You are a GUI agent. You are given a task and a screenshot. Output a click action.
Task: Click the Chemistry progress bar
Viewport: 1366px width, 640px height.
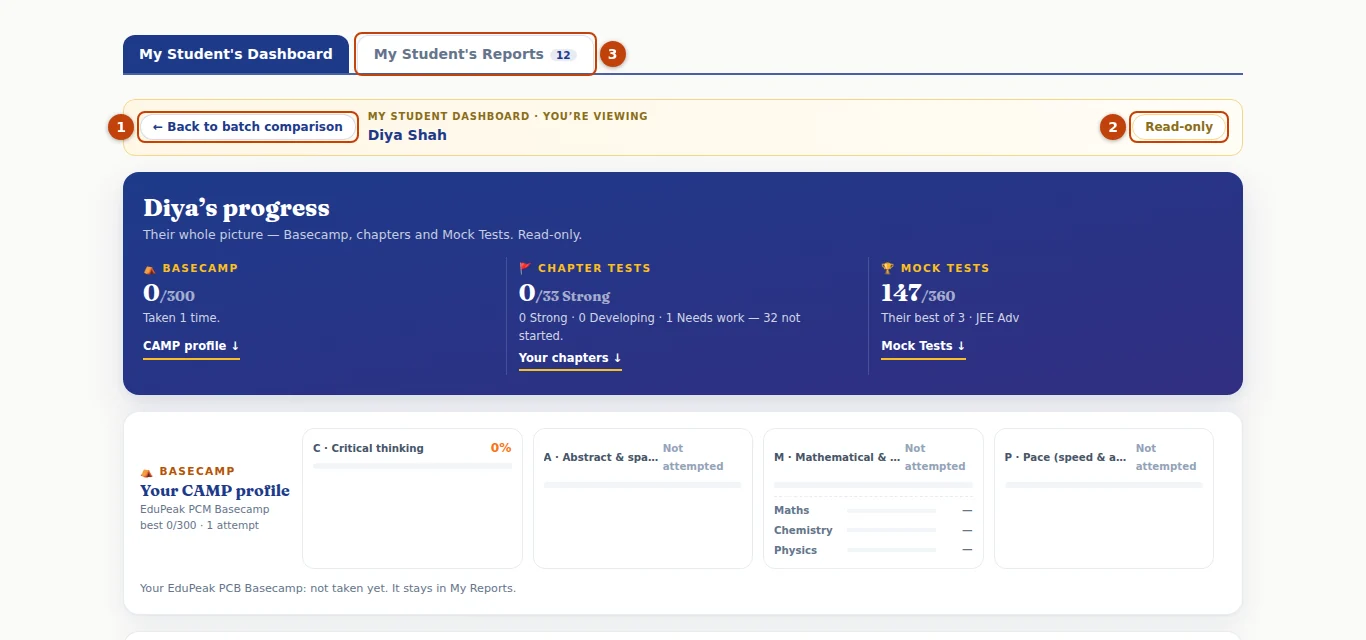[x=891, y=530]
